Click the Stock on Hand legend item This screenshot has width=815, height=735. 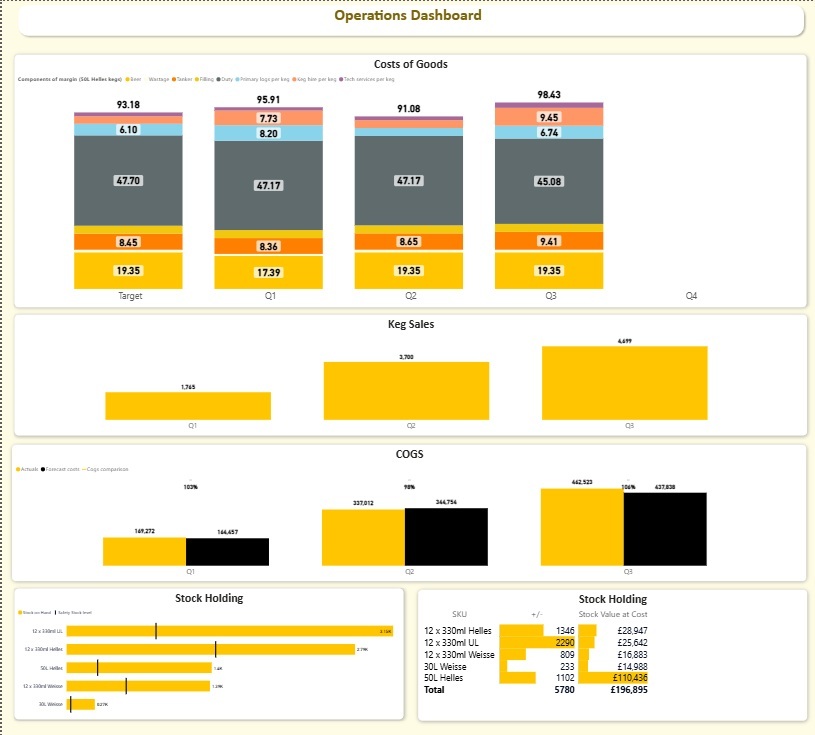pos(35,613)
